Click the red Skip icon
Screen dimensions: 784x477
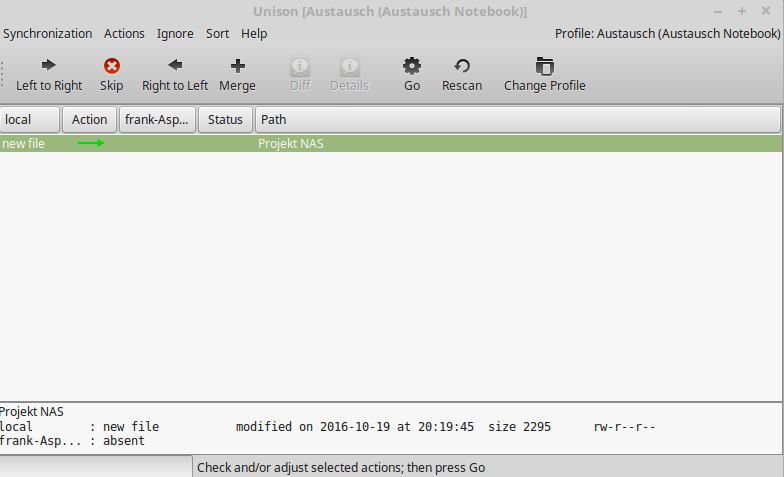[x=112, y=66]
